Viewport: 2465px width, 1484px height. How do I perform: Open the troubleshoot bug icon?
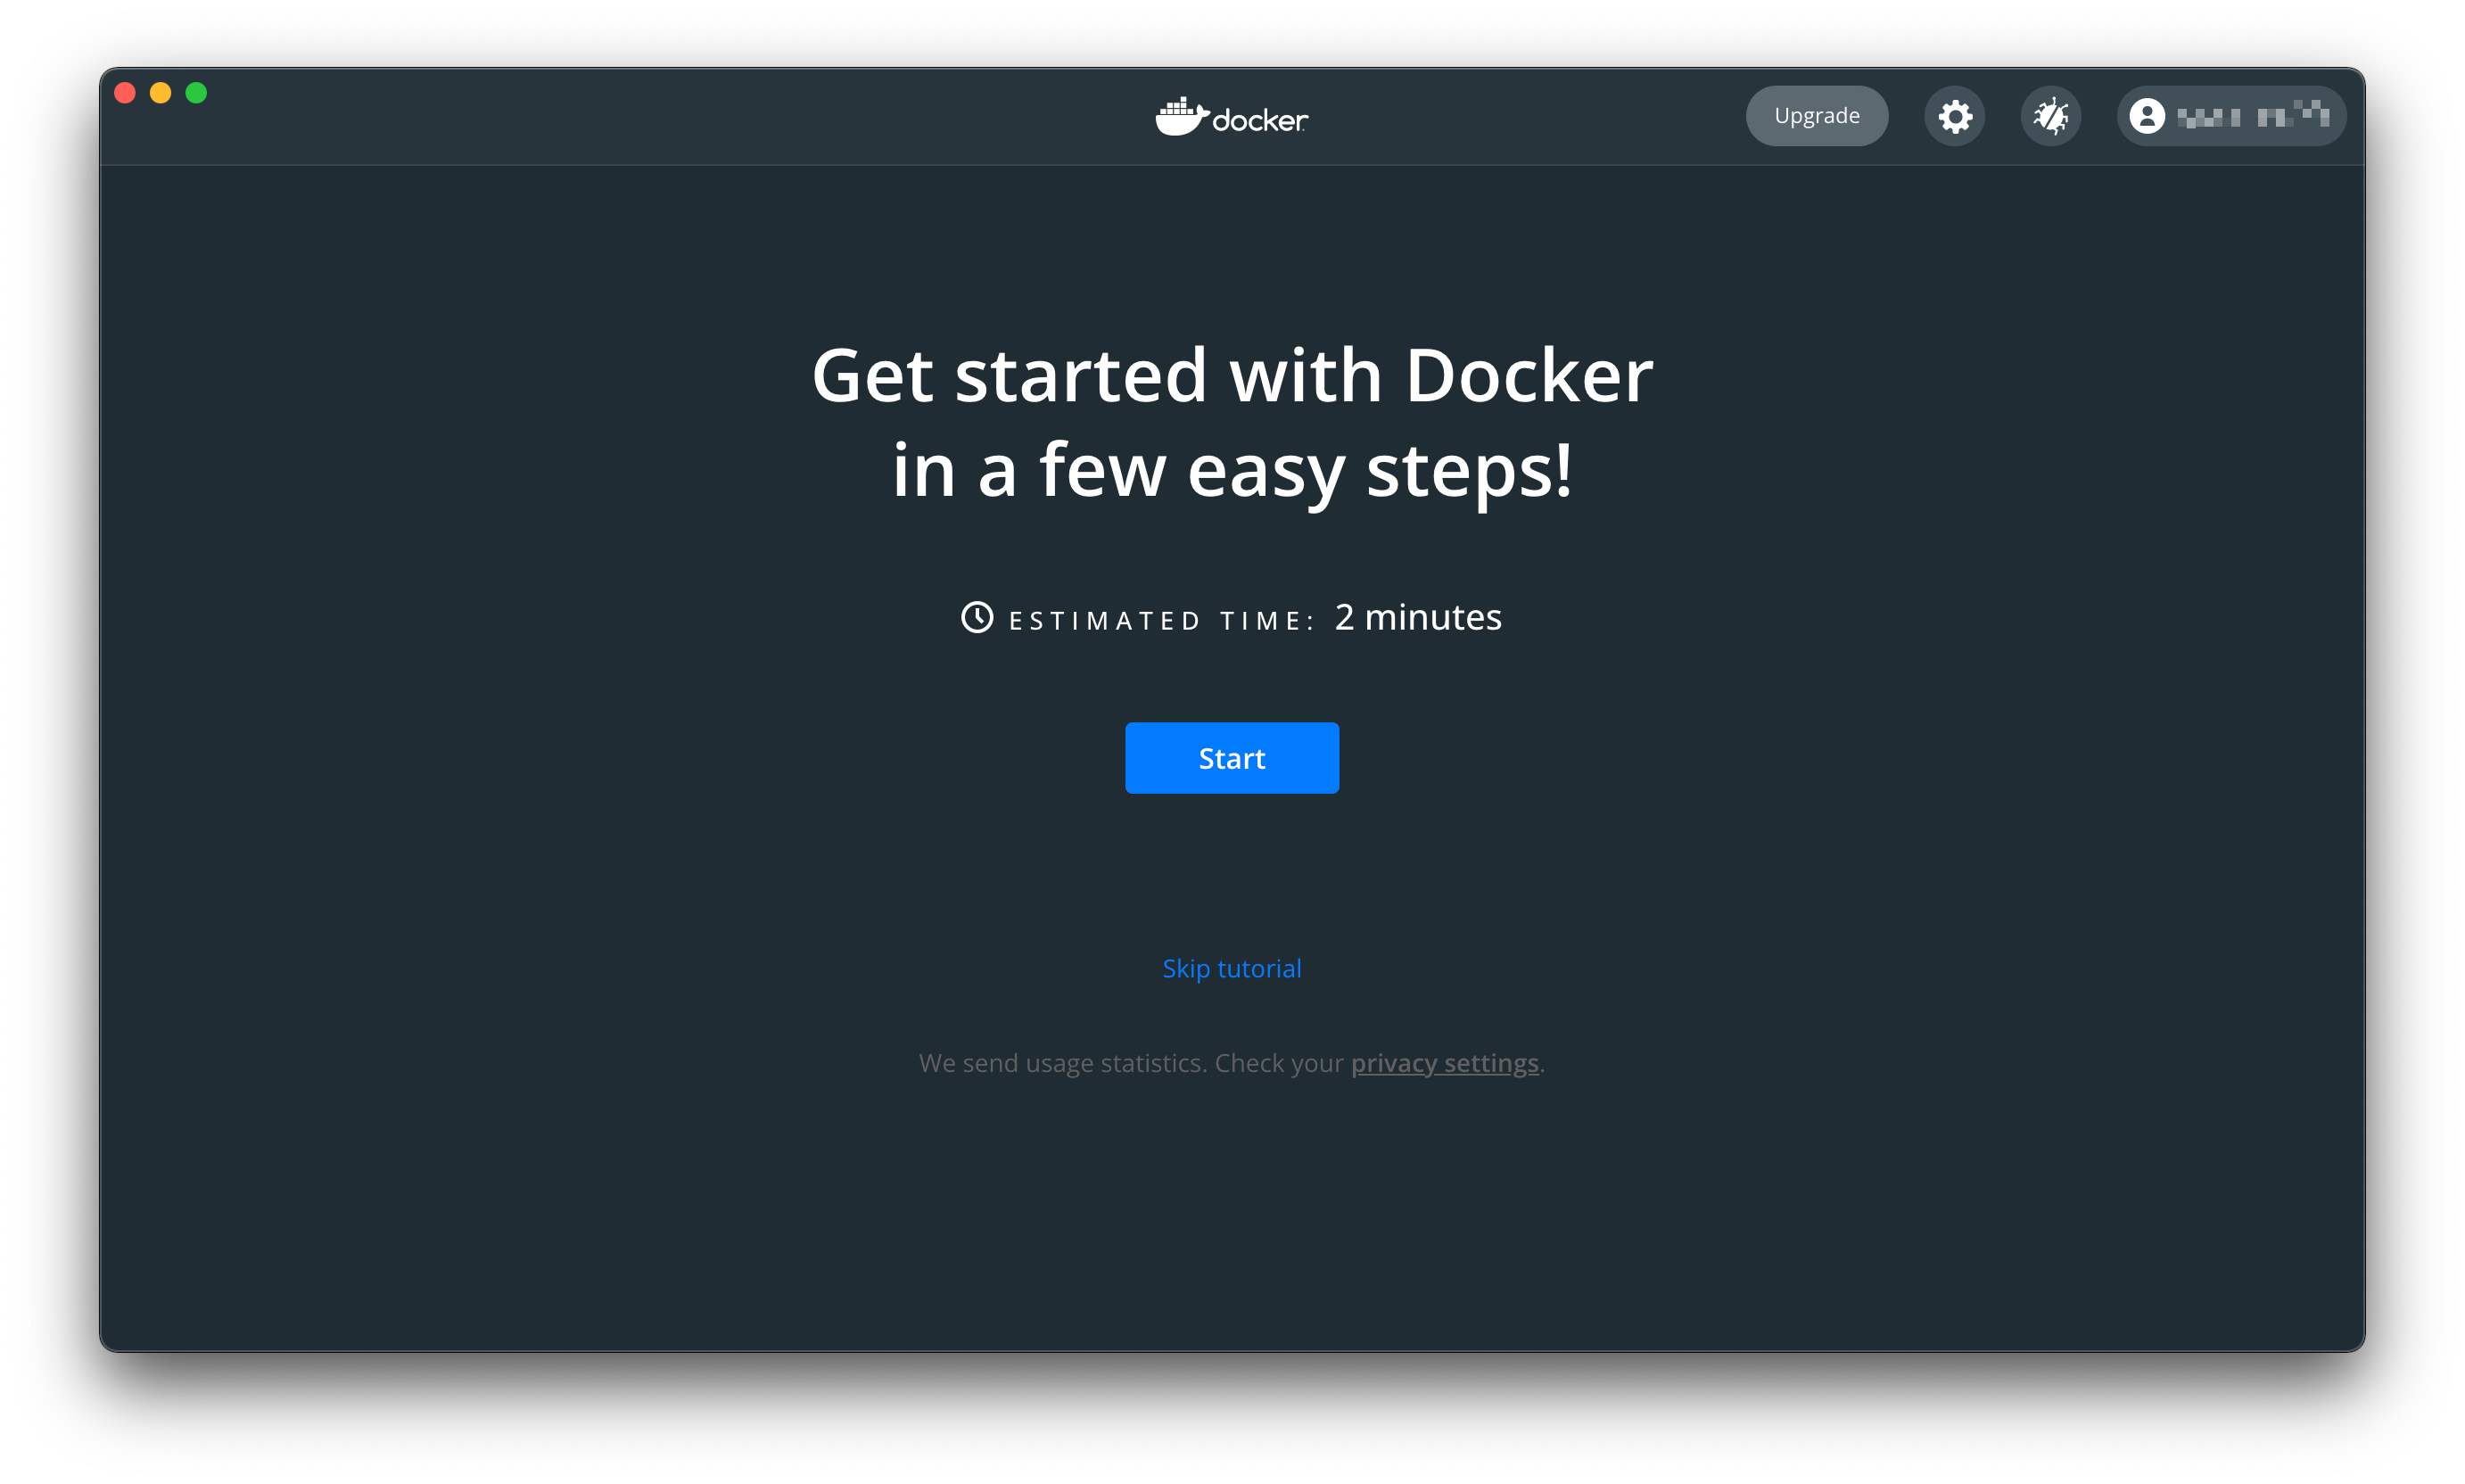[x=2050, y=116]
